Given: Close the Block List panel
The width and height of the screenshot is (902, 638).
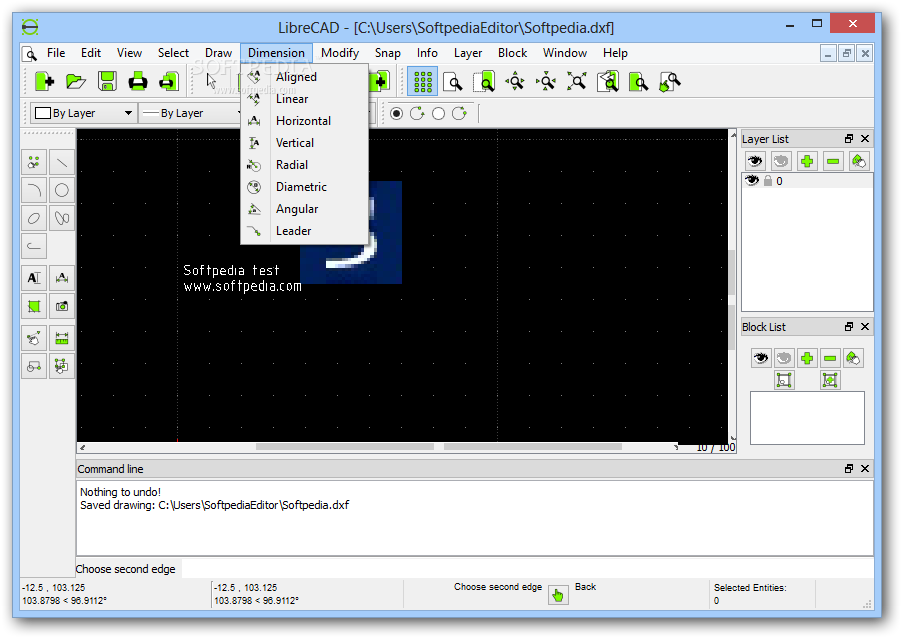Looking at the screenshot, I should click(x=865, y=326).
